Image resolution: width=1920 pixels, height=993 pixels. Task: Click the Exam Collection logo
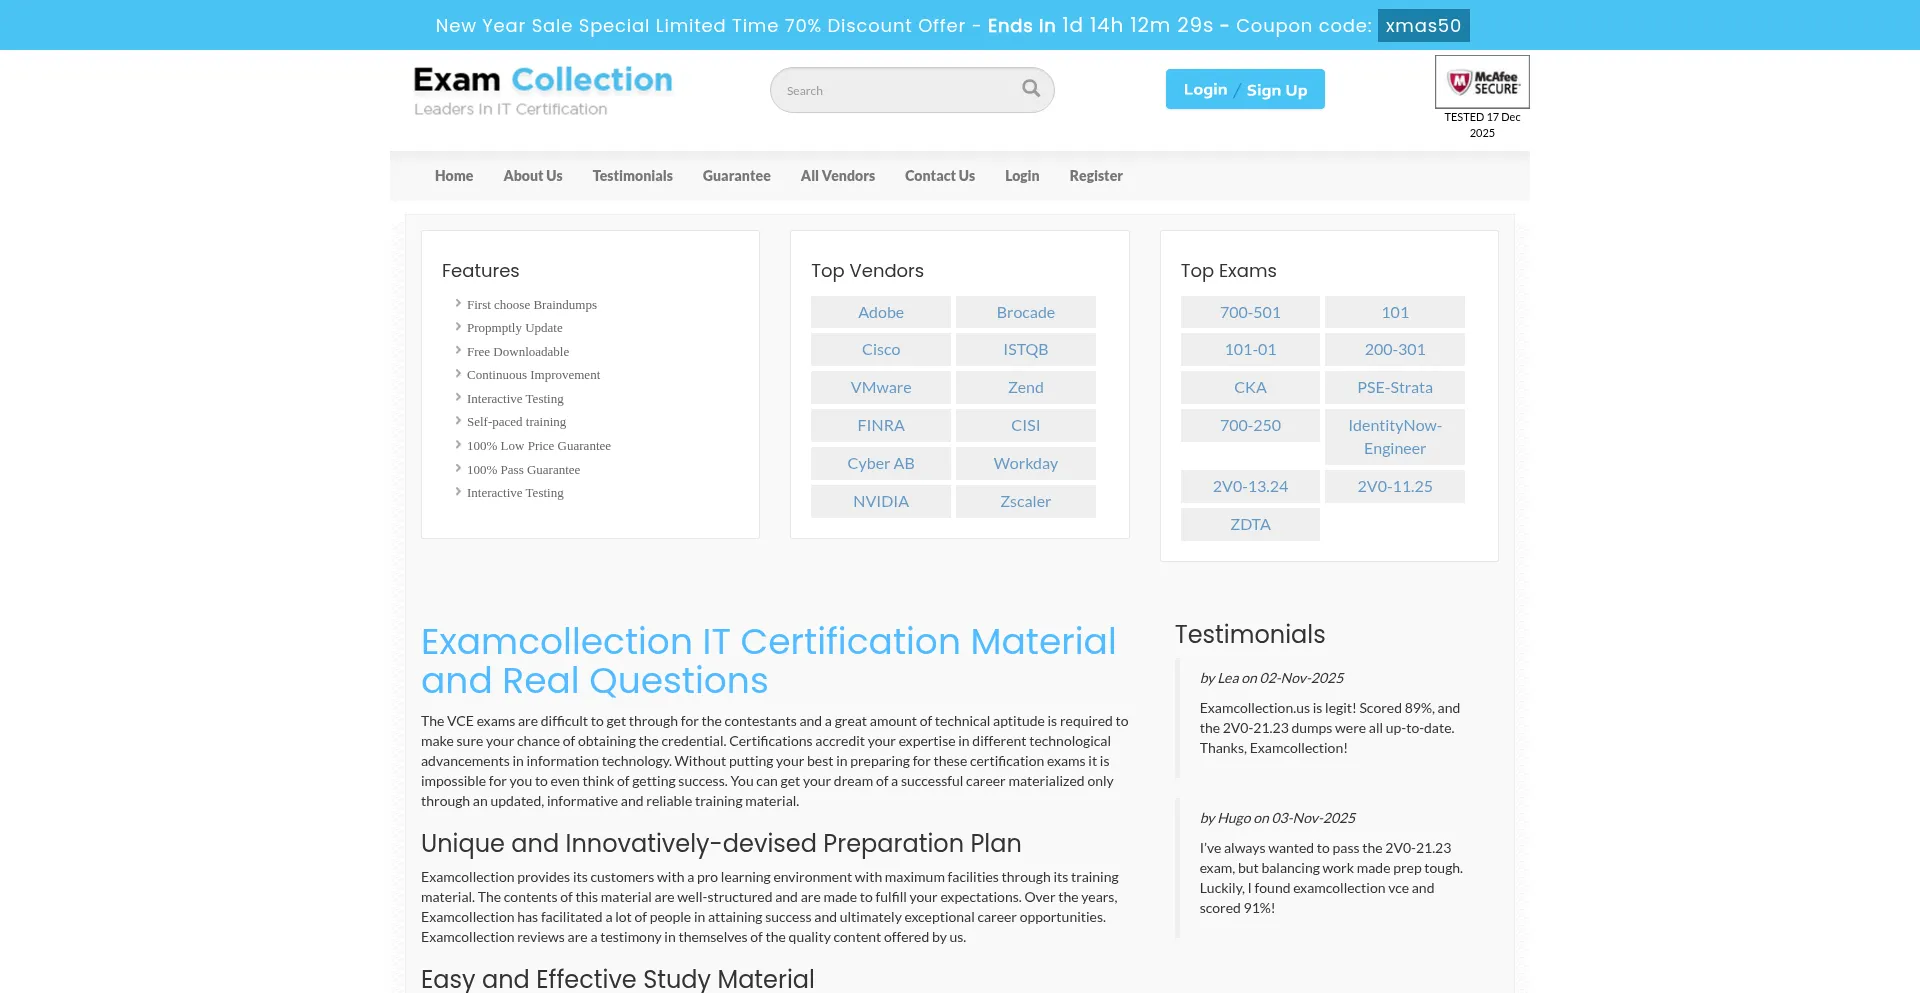[x=544, y=88]
